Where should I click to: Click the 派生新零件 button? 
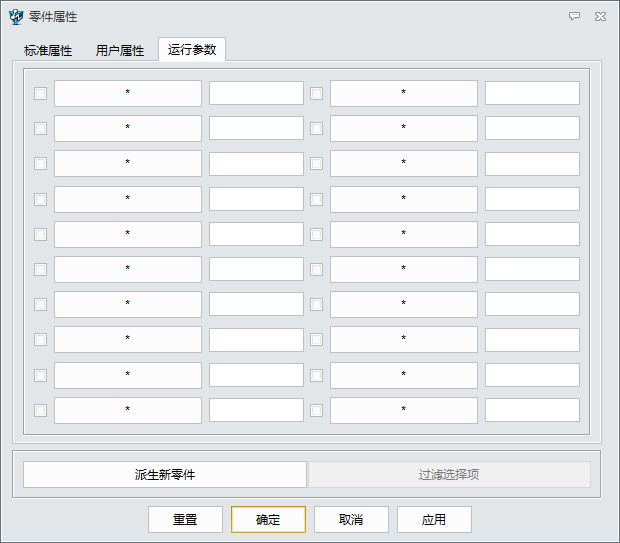point(165,474)
